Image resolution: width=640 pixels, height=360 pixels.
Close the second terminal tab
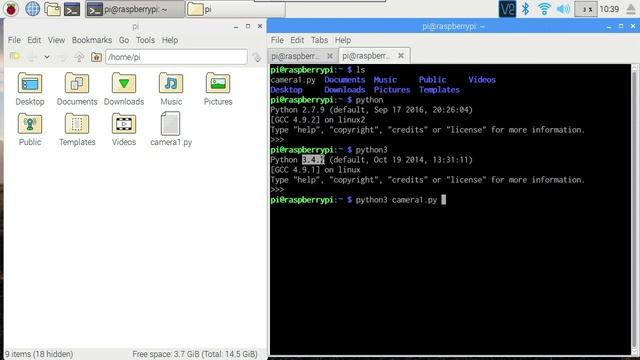(x=401, y=56)
